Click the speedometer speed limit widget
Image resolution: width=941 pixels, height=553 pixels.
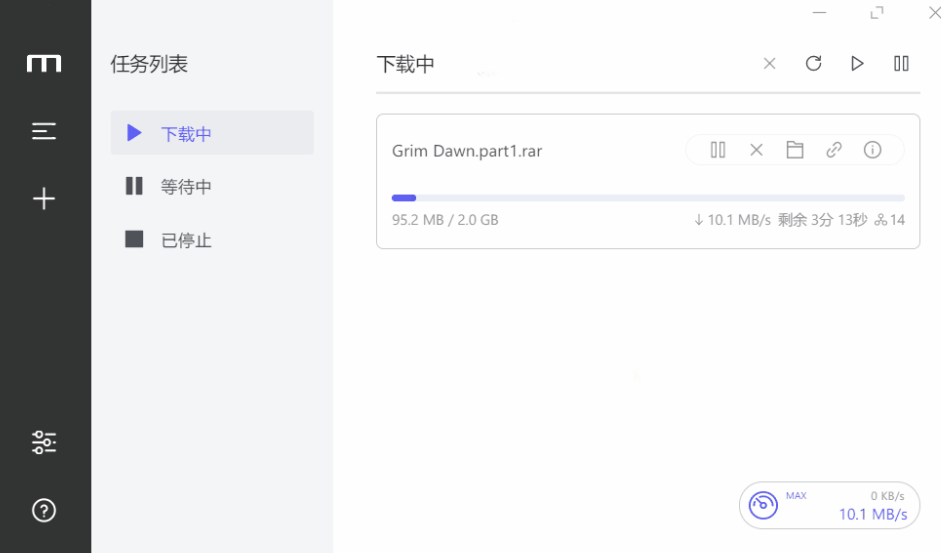[764, 504]
